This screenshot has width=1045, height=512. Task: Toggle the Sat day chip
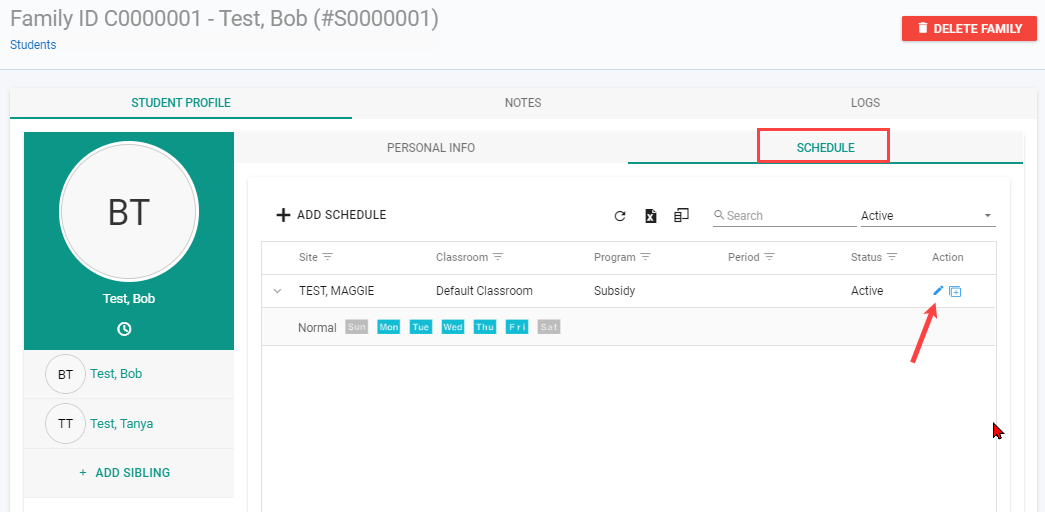click(549, 327)
